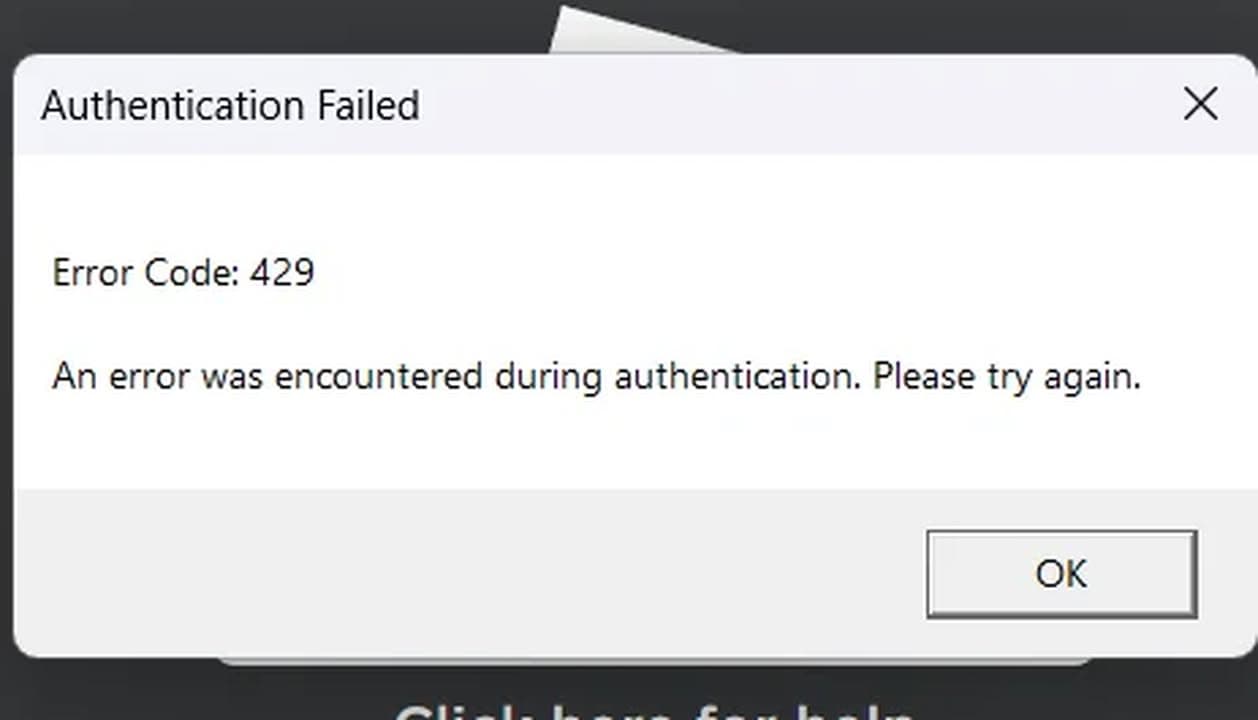Click OK to dismiss the error dialog
Screen dimensions: 1258x720
tap(1061, 574)
